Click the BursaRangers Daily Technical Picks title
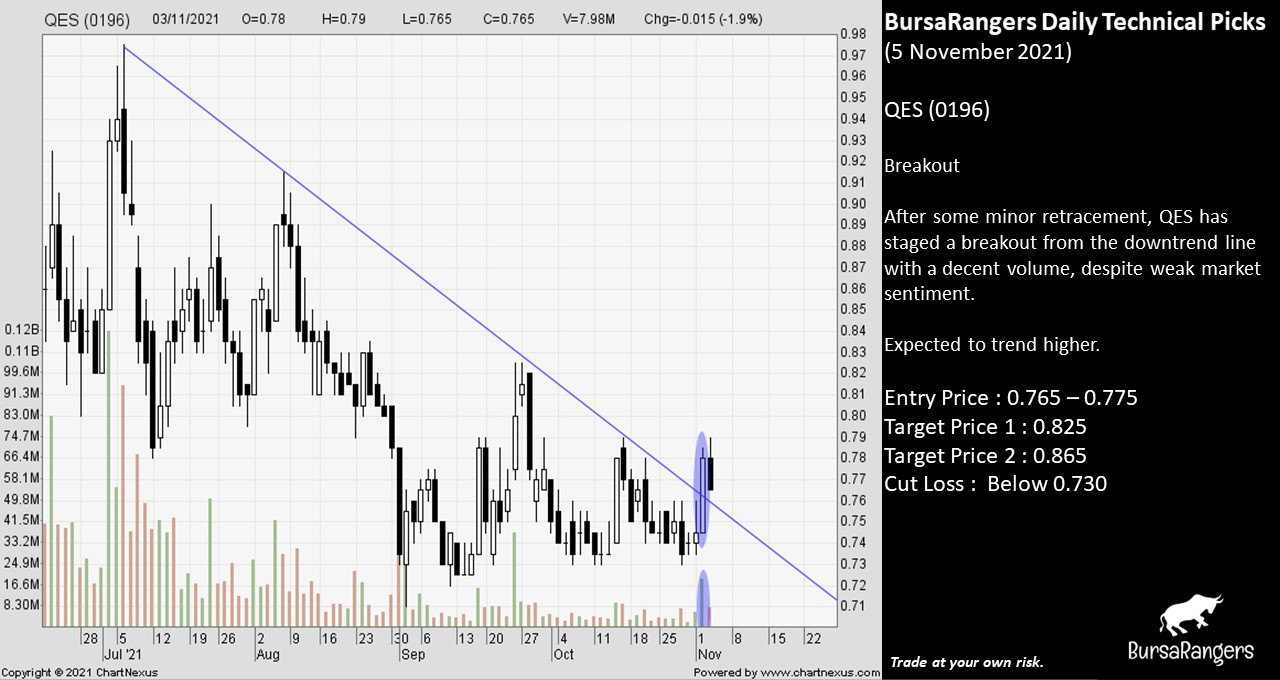The width and height of the screenshot is (1280, 680). tap(1075, 23)
